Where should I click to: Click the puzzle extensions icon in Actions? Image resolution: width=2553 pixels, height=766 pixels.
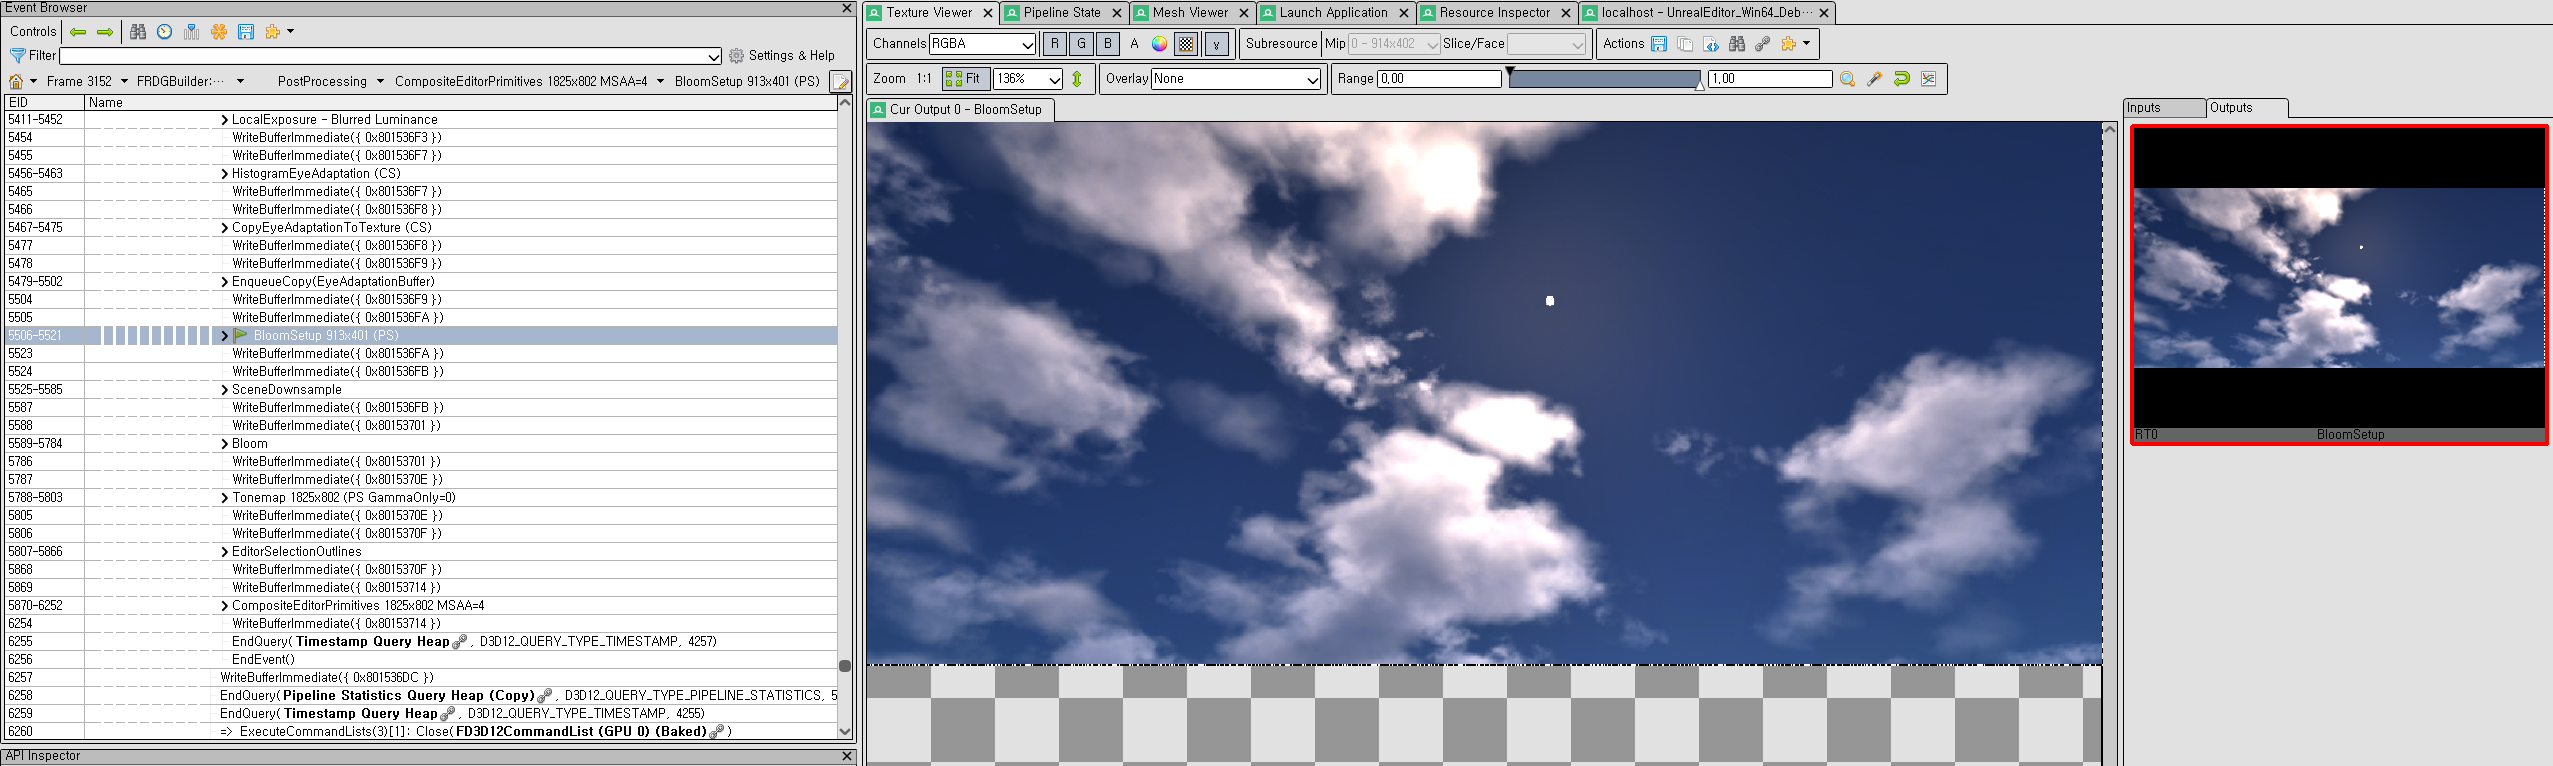[1789, 44]
